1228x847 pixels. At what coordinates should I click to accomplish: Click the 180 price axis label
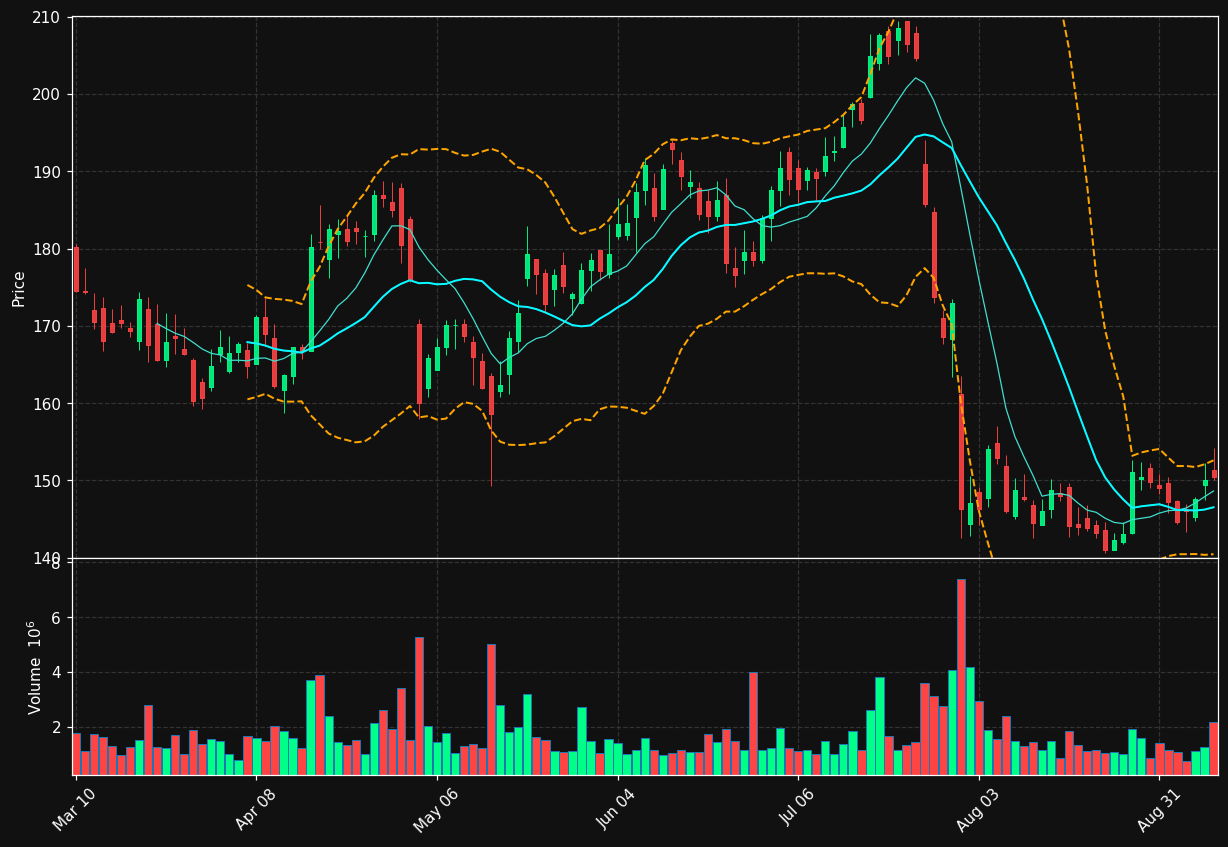(47, 249)
